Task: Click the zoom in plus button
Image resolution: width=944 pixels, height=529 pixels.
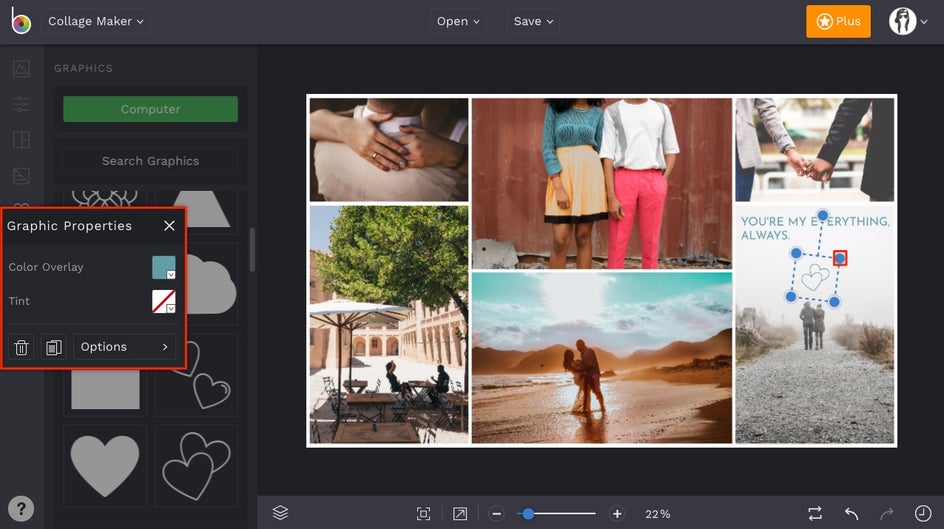Action: click(x=617, y=513)
